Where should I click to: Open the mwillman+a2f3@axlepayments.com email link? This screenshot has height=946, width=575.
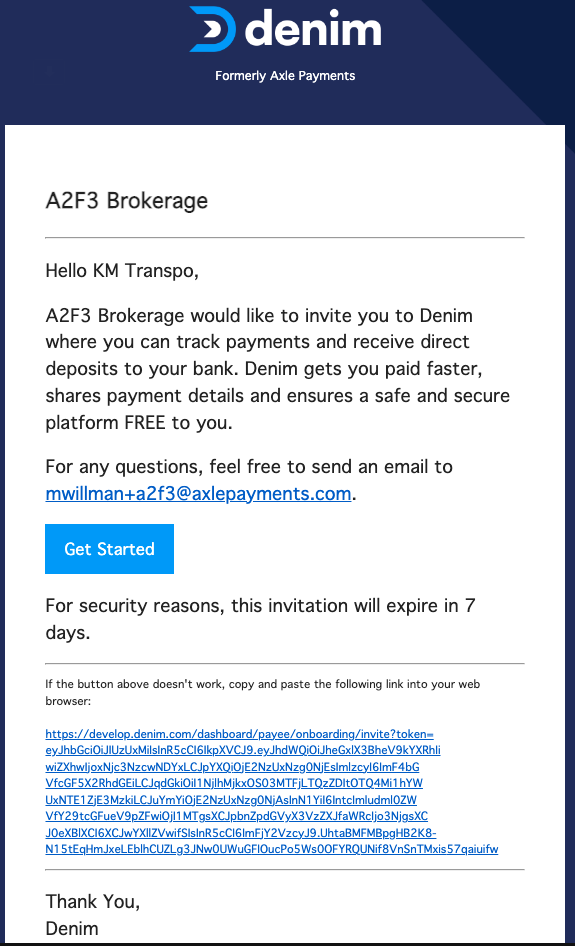click(x=199, y=494)
